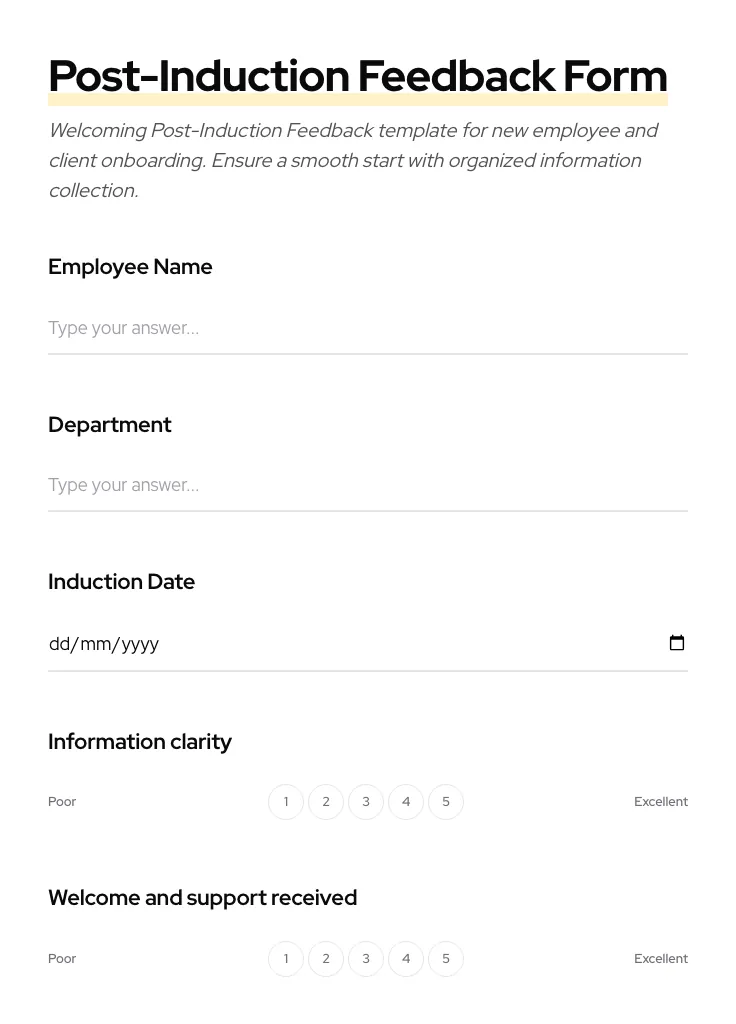The height and width of the screenshot is (1024, 736).
Task: Rate Information clarity as 1
Action: click(x=286, y=802)
